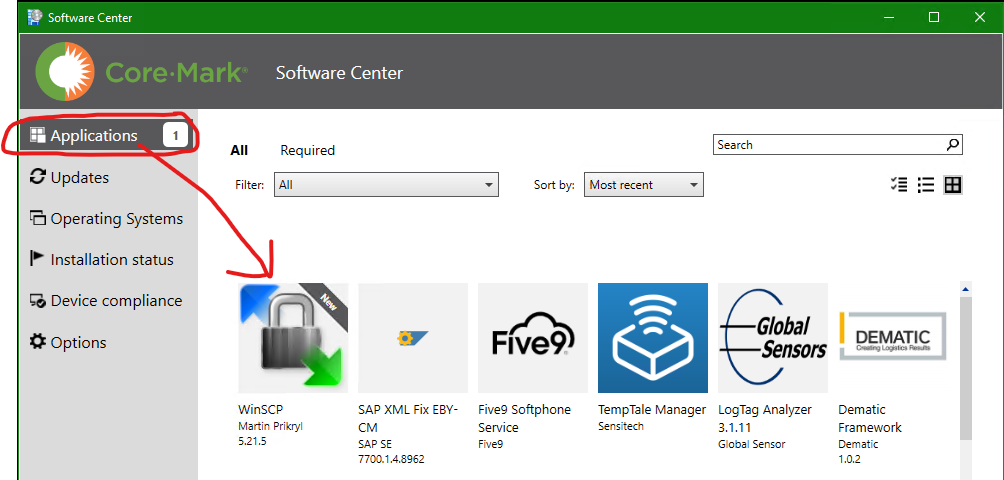Image resolution: width=1004 pixels, height=480 pixels.
Task: Click publisher text Global Sensor
Action: [x=752, y=444]
